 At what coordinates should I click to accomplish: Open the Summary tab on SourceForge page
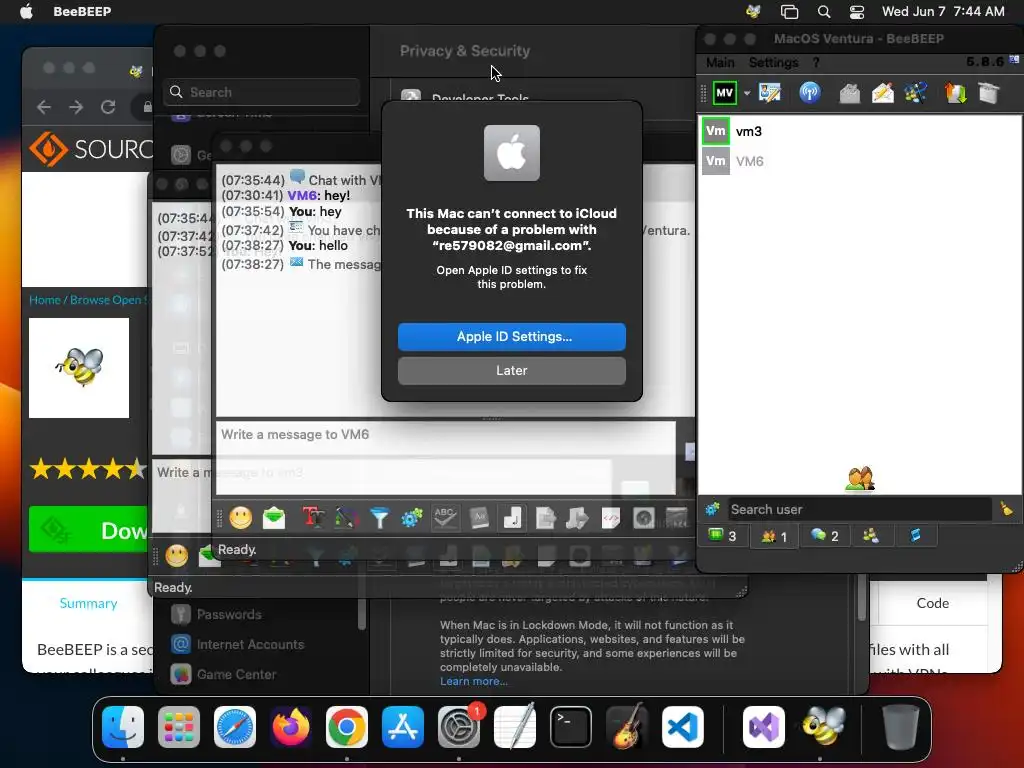[88, 603]
